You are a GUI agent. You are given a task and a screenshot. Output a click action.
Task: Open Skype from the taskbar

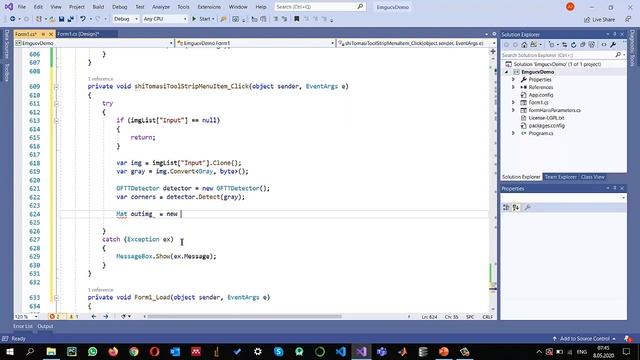tap(279, 351)
